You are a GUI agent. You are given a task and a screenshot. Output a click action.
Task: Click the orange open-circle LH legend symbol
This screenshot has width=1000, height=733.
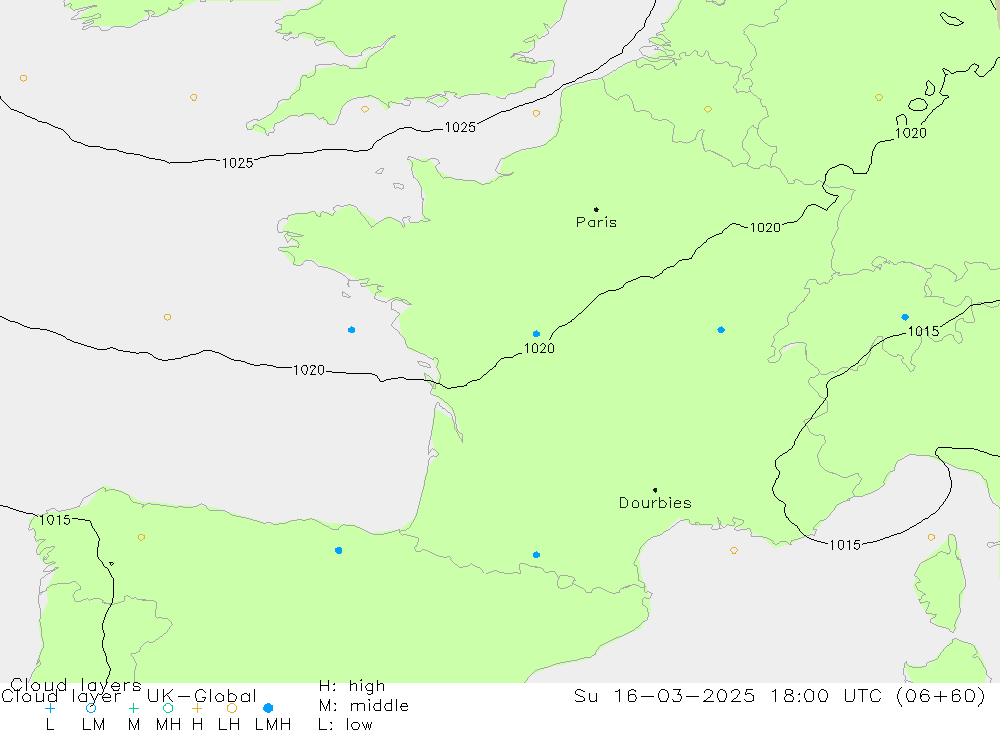[232, 708]
